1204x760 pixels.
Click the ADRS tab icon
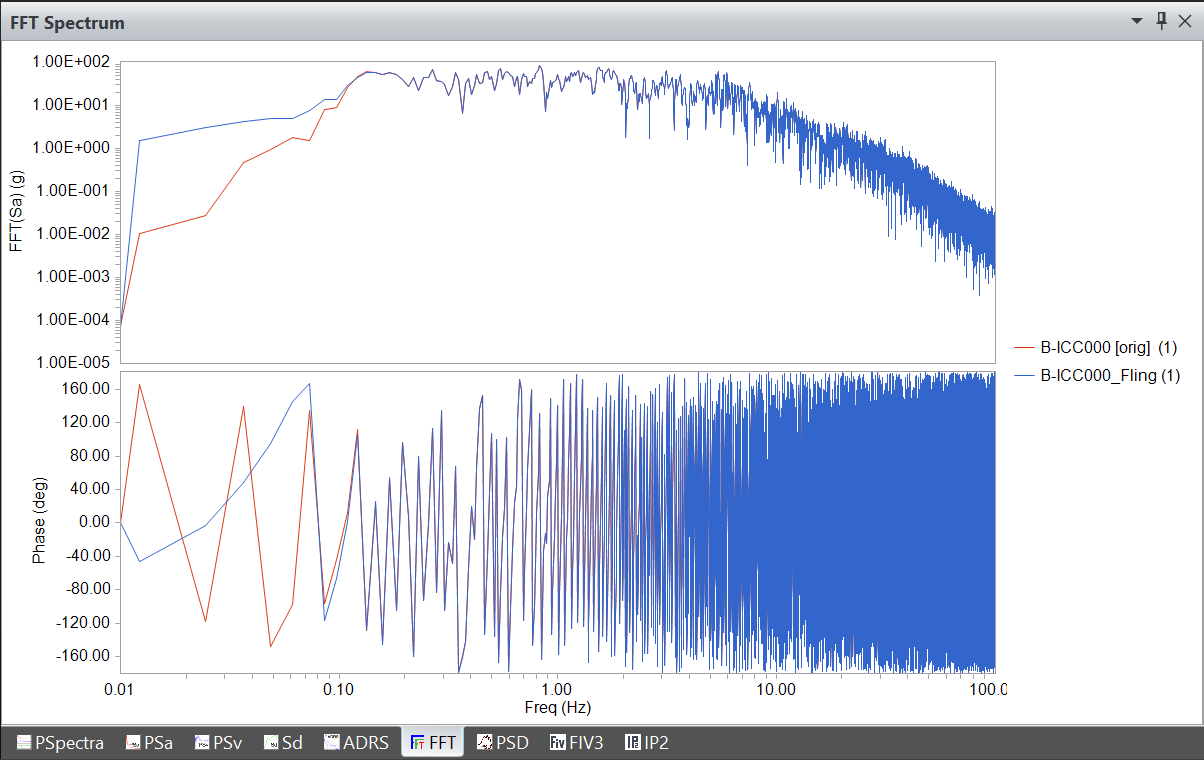pyautogui.click(x=333, y=742)
